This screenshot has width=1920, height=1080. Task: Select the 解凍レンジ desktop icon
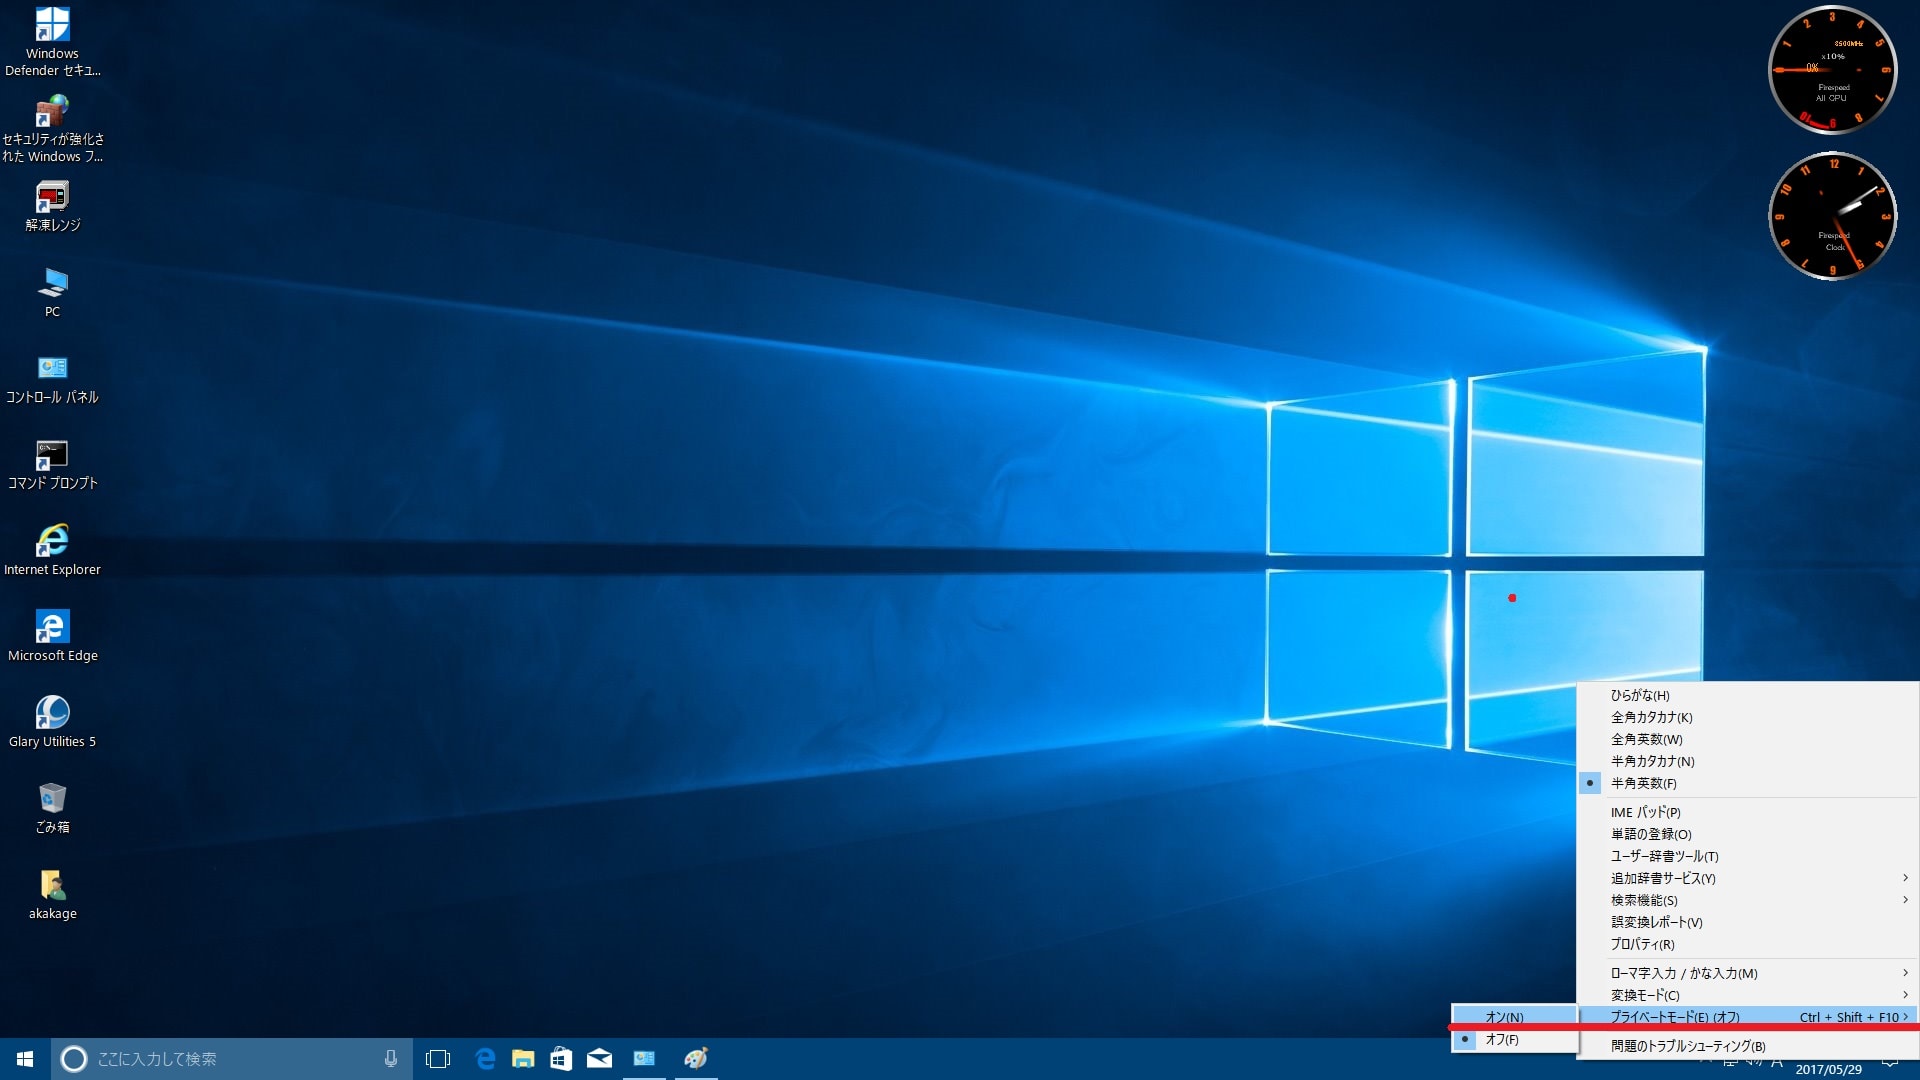[52, 206]
